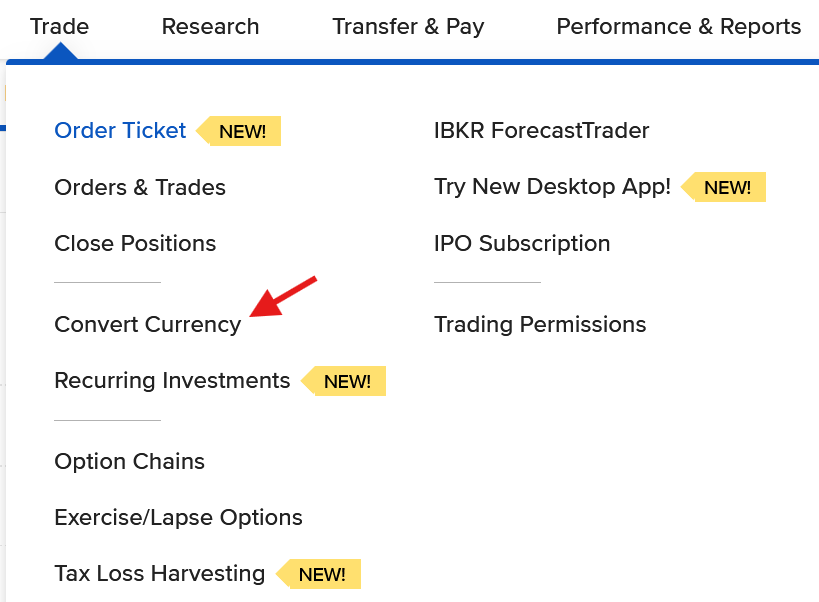Open Recurring Investments
The image size is (819, 602).
[172, 381]
